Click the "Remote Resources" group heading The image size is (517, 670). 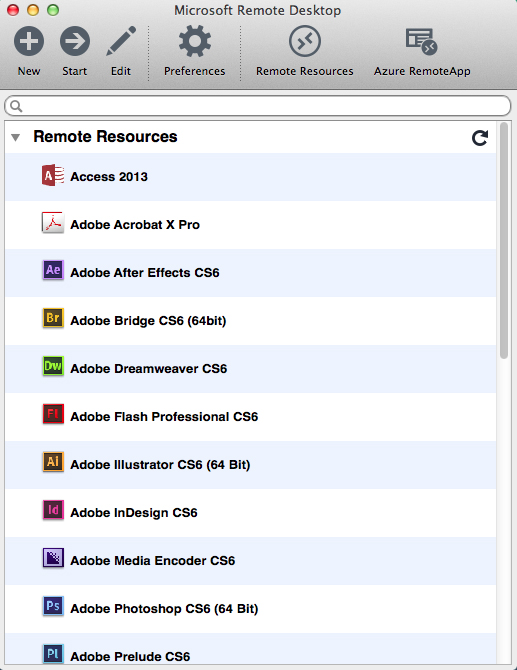pos(105,137)
